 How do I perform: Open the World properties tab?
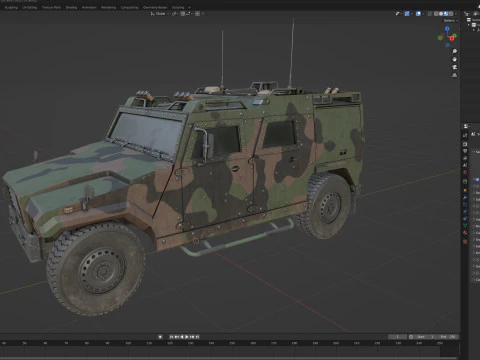point(465,171)
